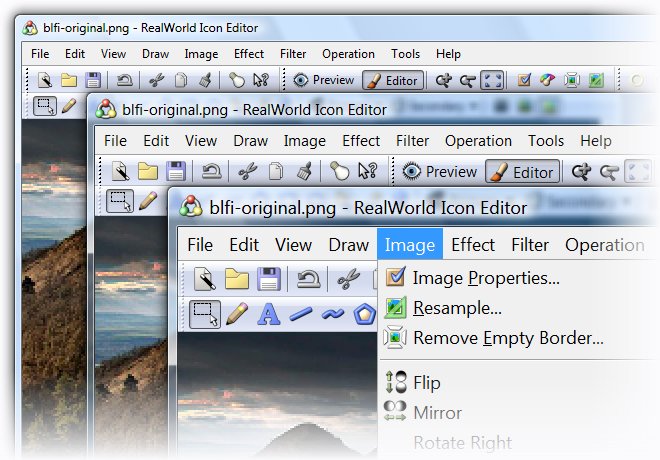
Task: Click the rectangle Selection tool in the front window
Action: pos(205,314)
